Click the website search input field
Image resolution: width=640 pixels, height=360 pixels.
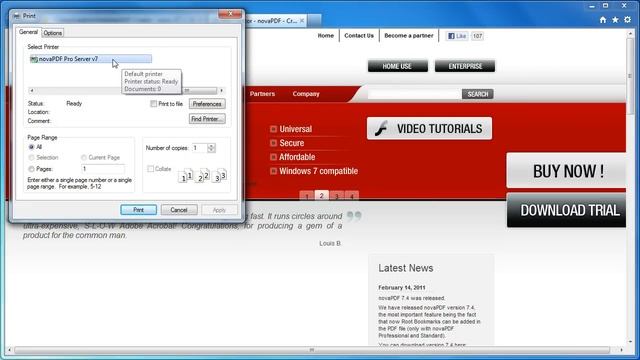coord(414,94)
